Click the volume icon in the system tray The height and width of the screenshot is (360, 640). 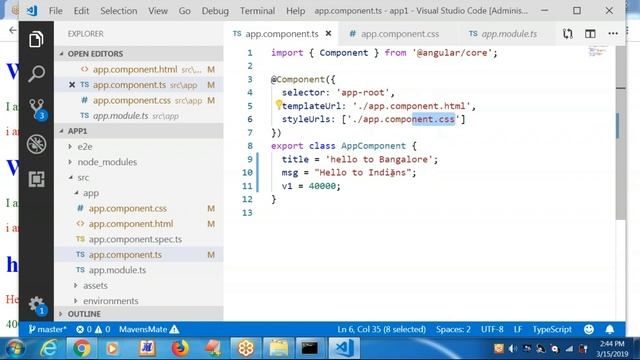tap(513, 349)
